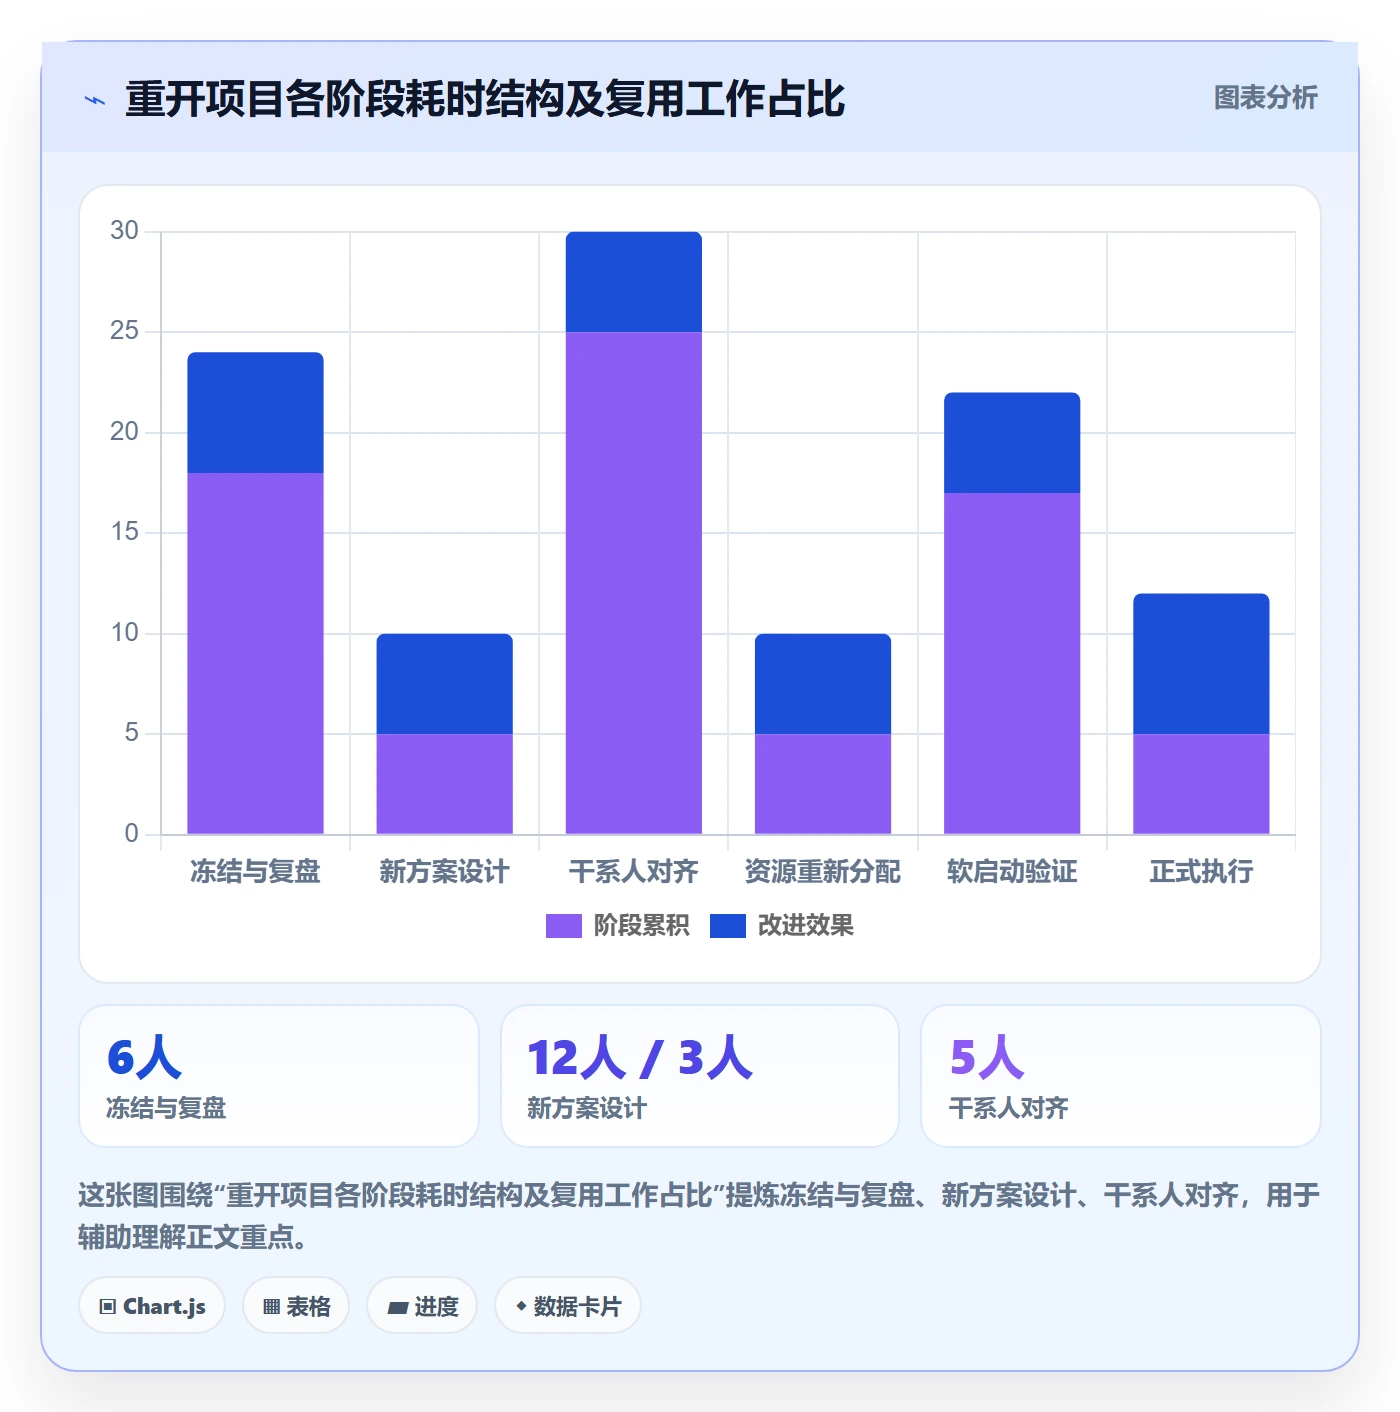Click the x-axis label 冻结与复盘

(x=255, y=872)
